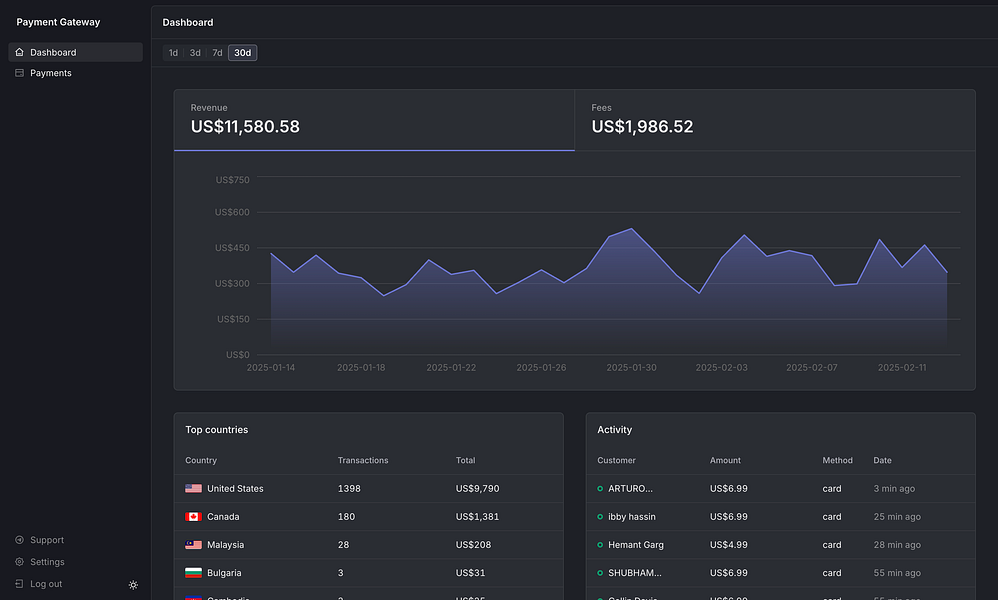This screenshot has width=998, height=600.
Task: Select the 1d time range option
Action: (x=172, y=52)
